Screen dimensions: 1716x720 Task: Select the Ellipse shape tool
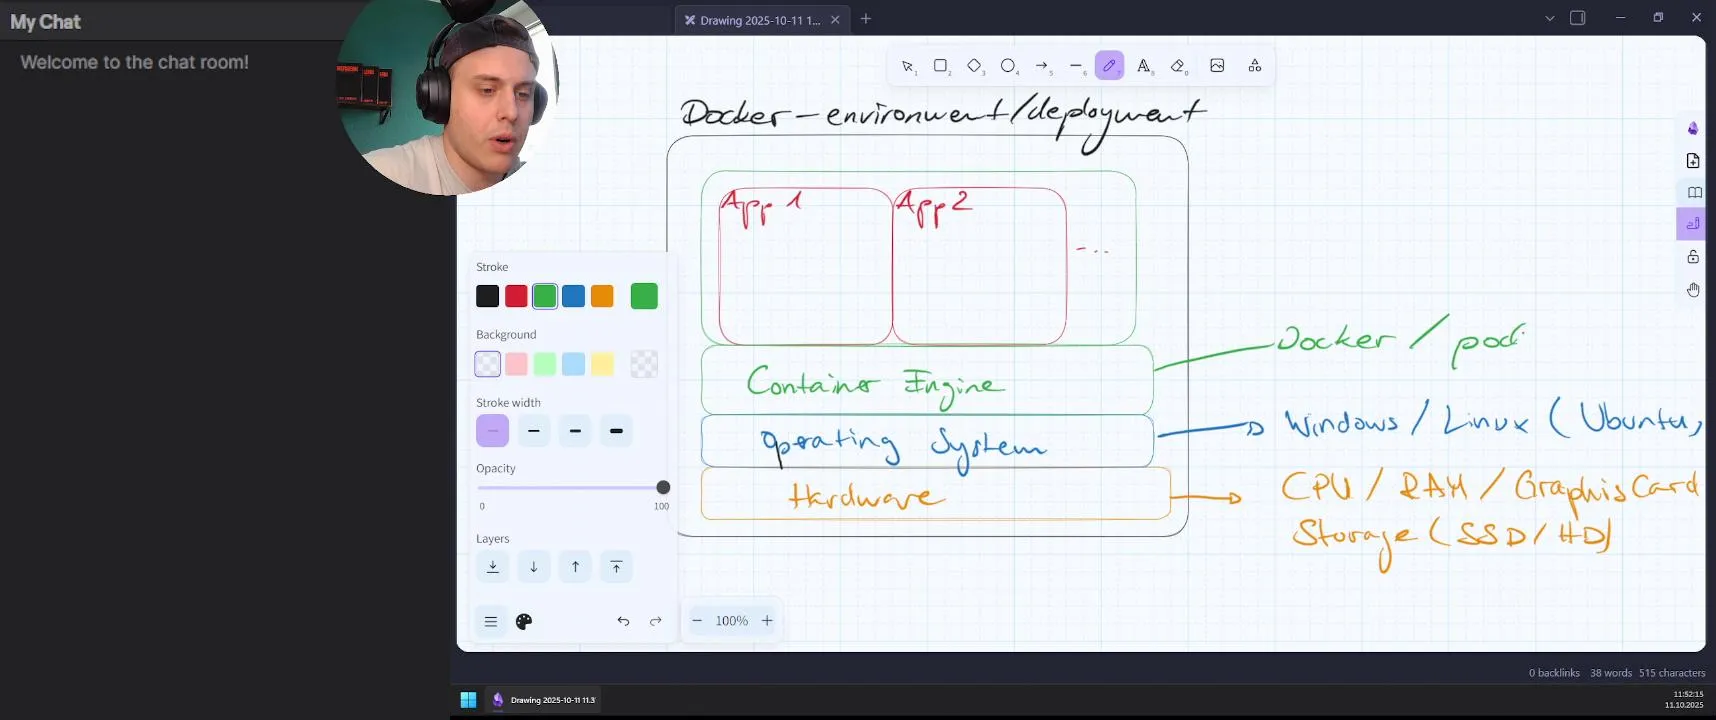1009,66
